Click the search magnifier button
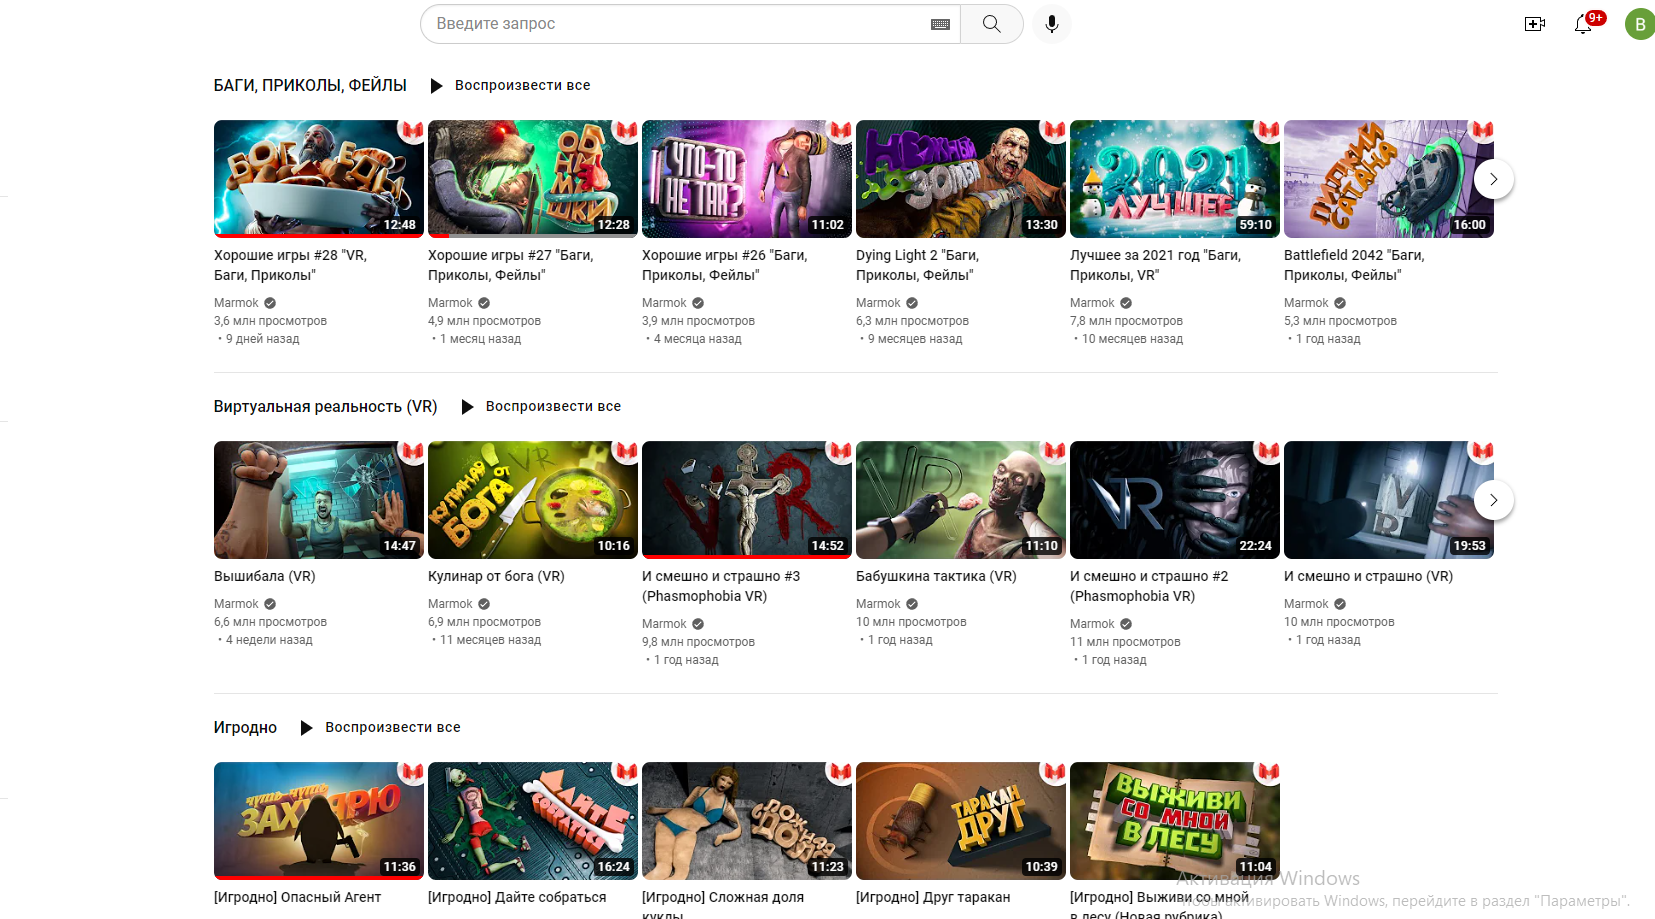 pos(991,24)
